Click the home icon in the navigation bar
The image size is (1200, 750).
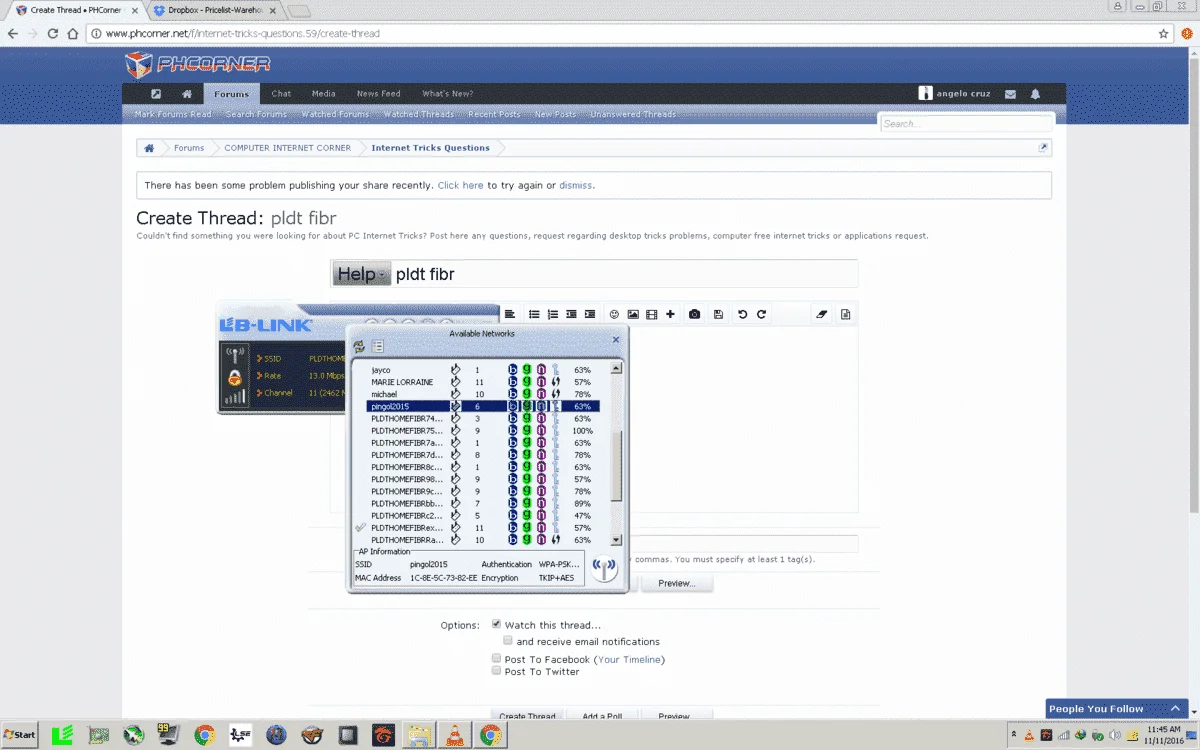[x=187, y=94]
